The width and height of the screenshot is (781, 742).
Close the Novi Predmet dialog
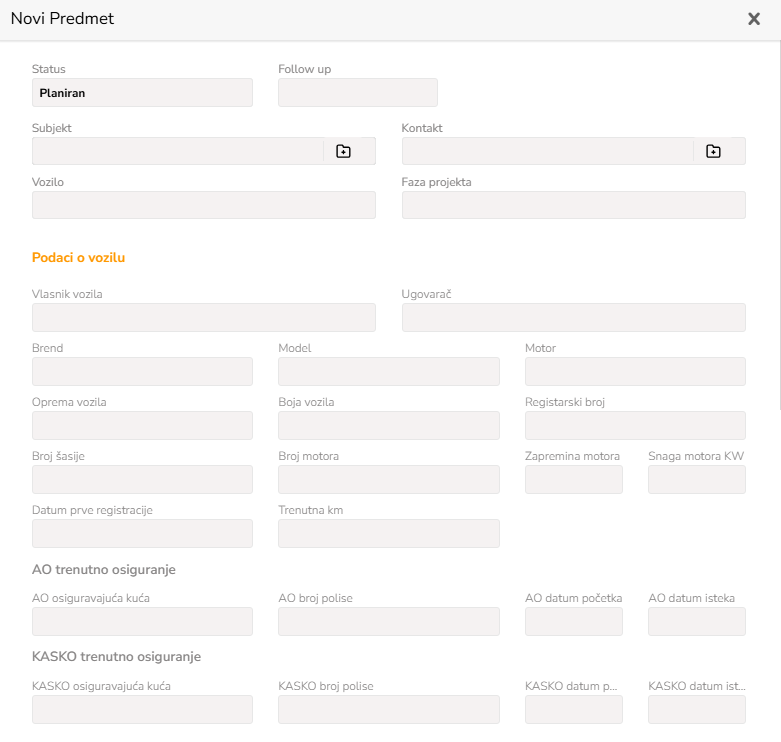[x=754, y=19]
